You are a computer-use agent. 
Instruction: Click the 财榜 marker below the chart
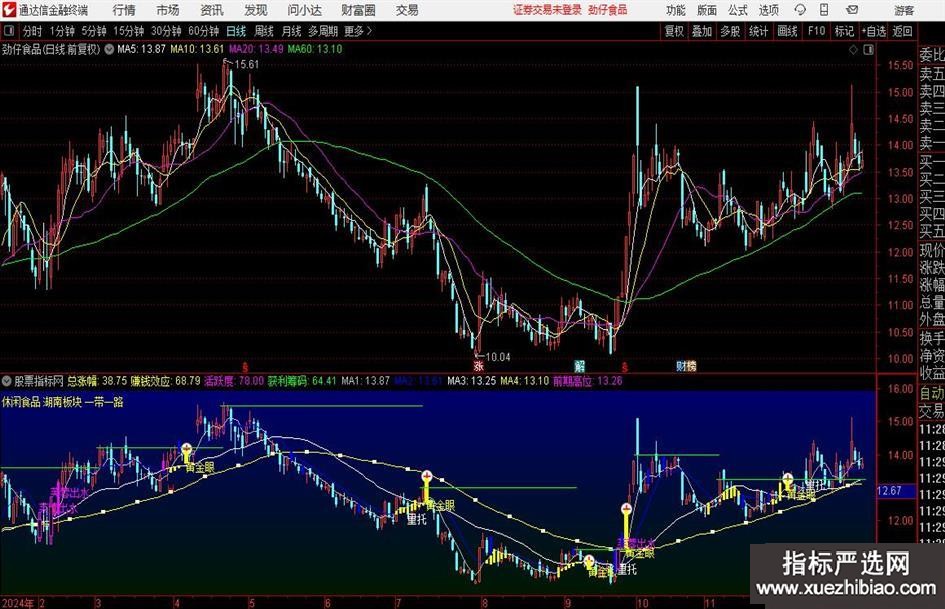click(x=686, y=365)
